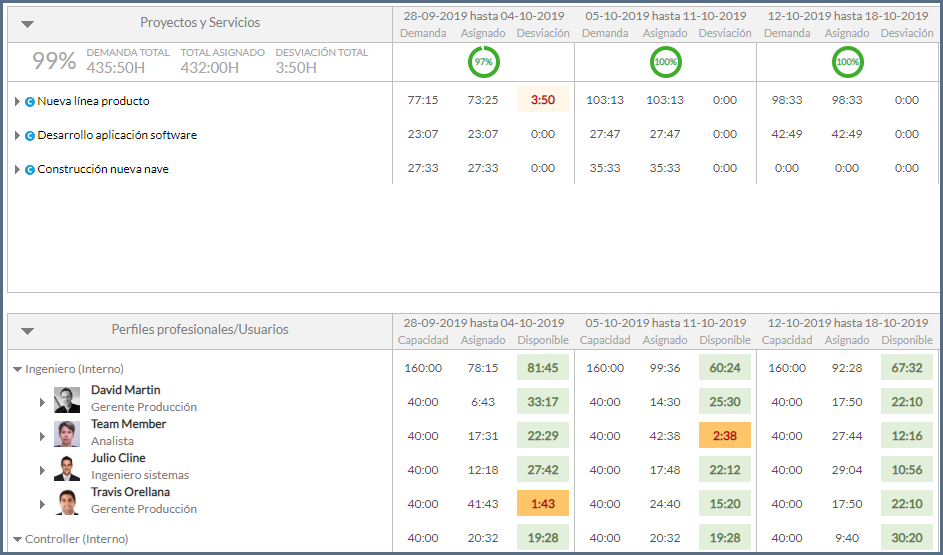
Task: Expand the Nueva línea producto row
Action: tap(17, 101)
